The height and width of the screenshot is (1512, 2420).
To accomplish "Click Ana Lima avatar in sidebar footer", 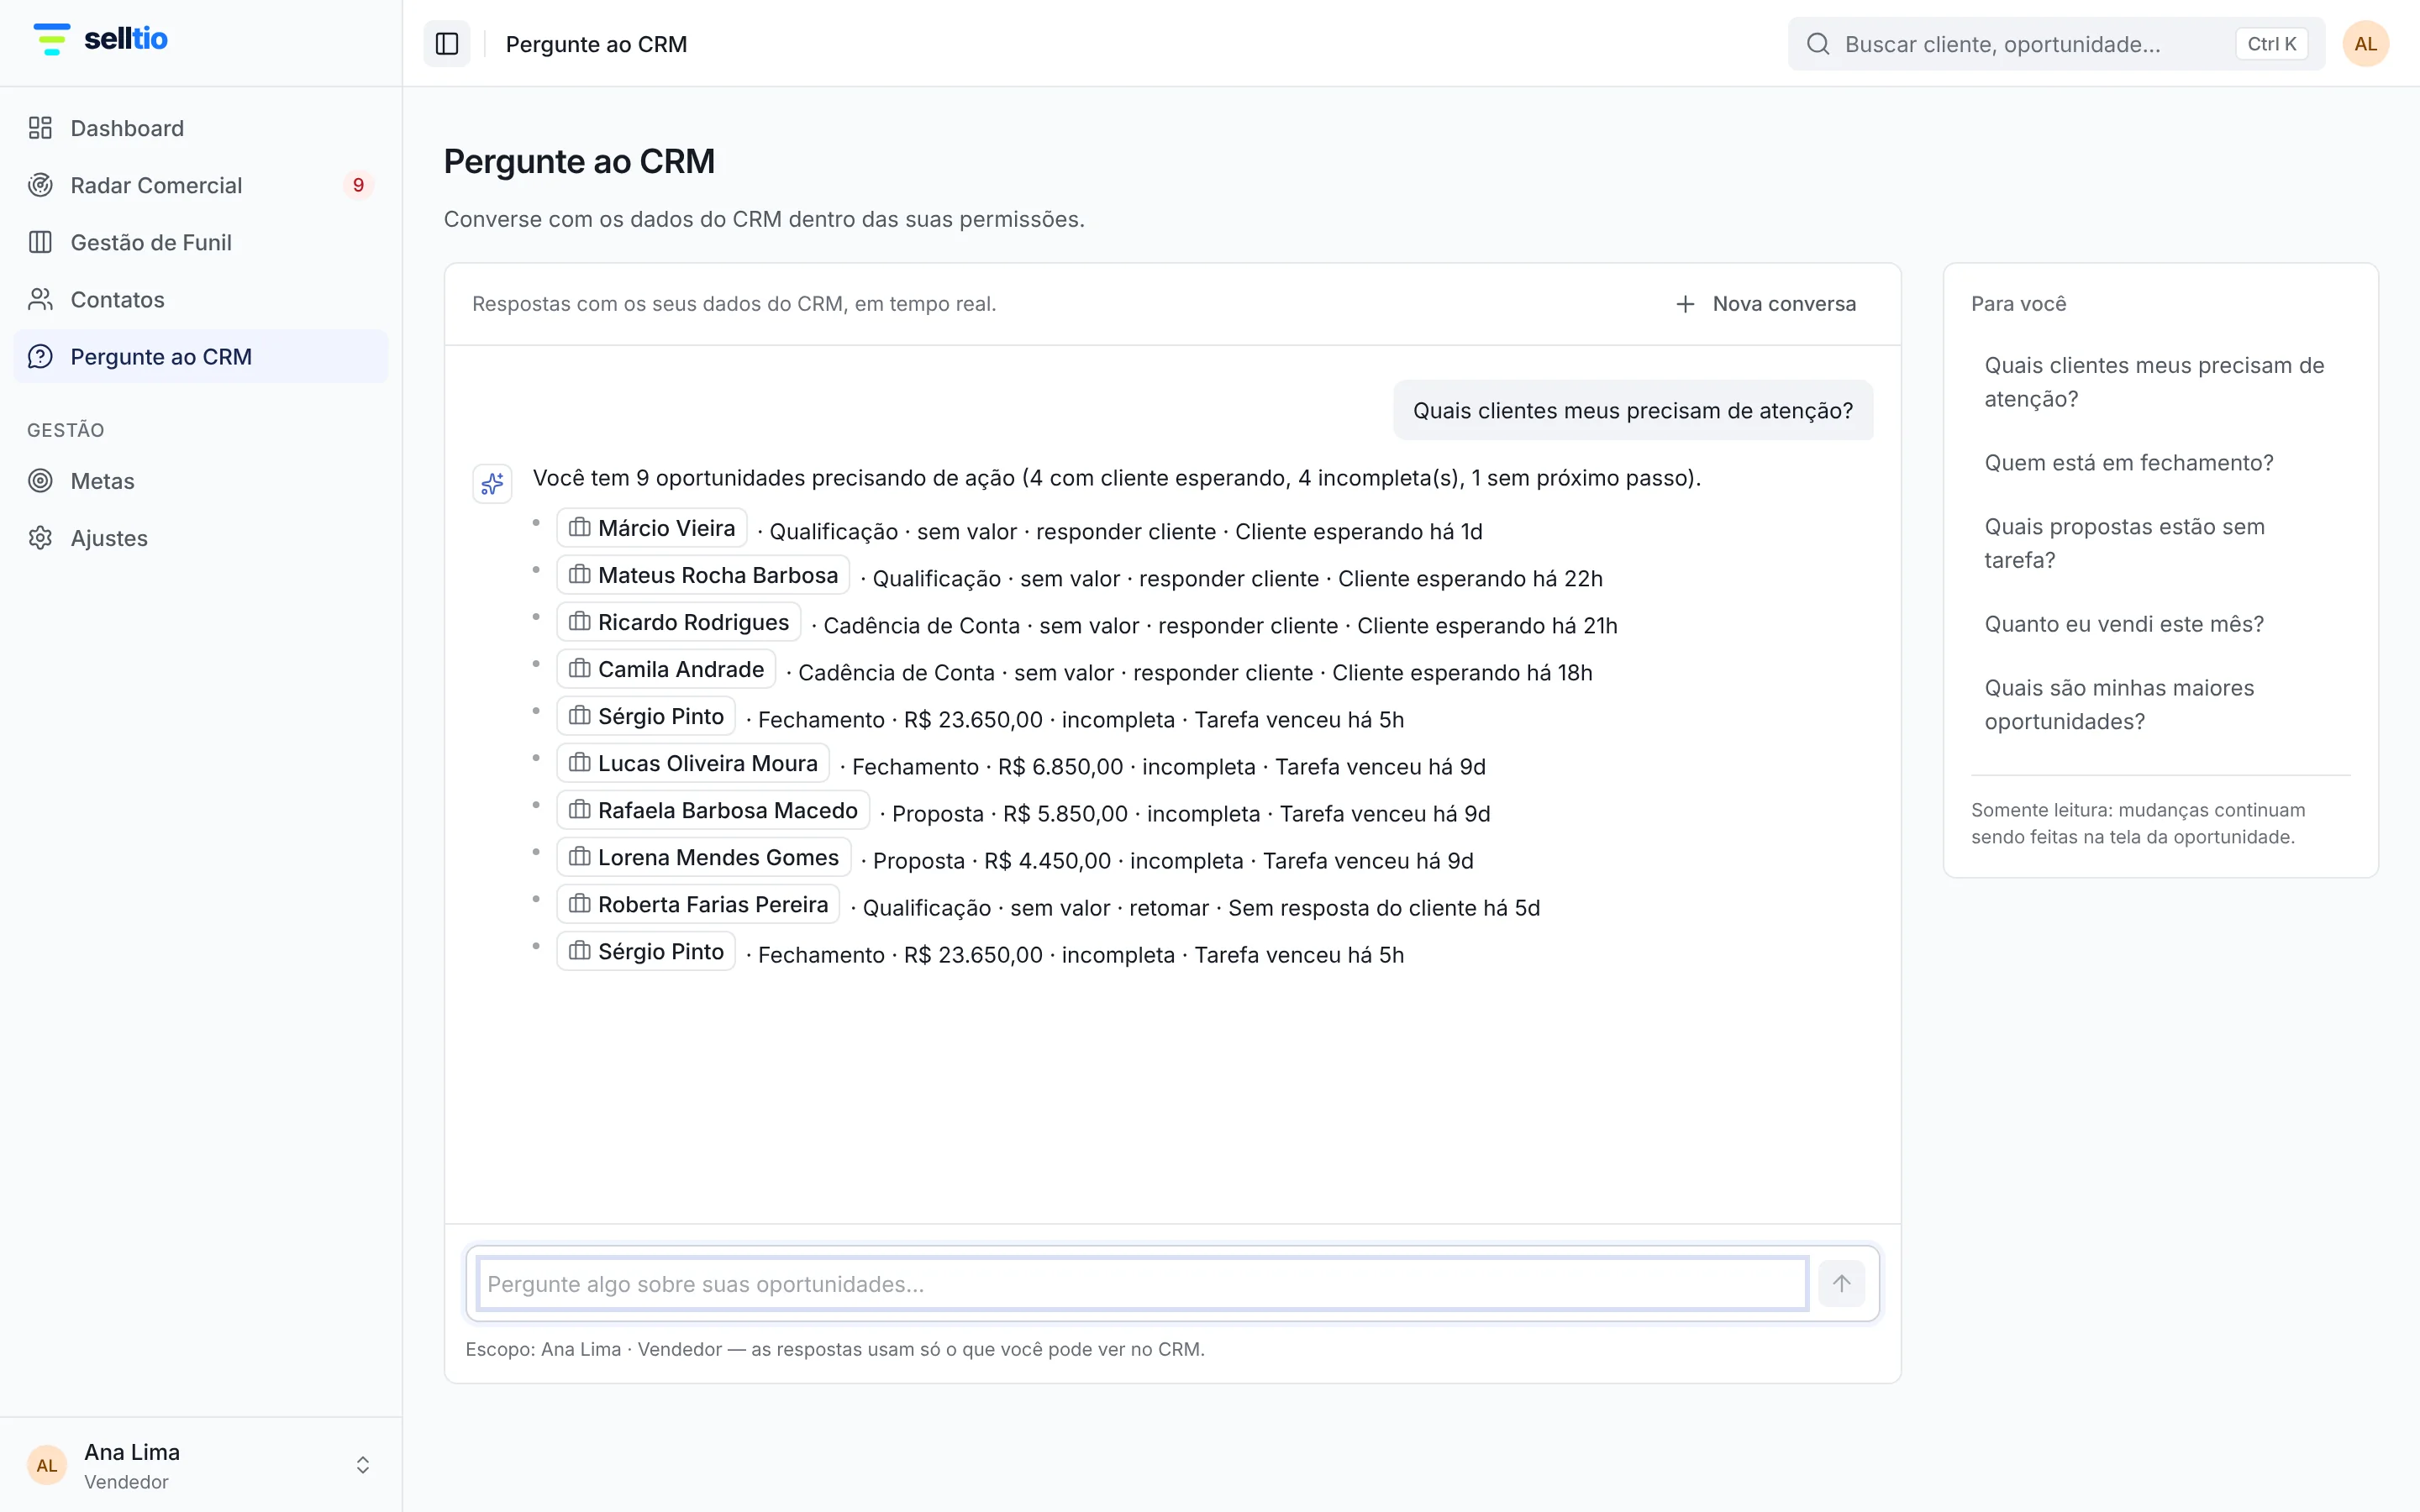I will 47,1465.
